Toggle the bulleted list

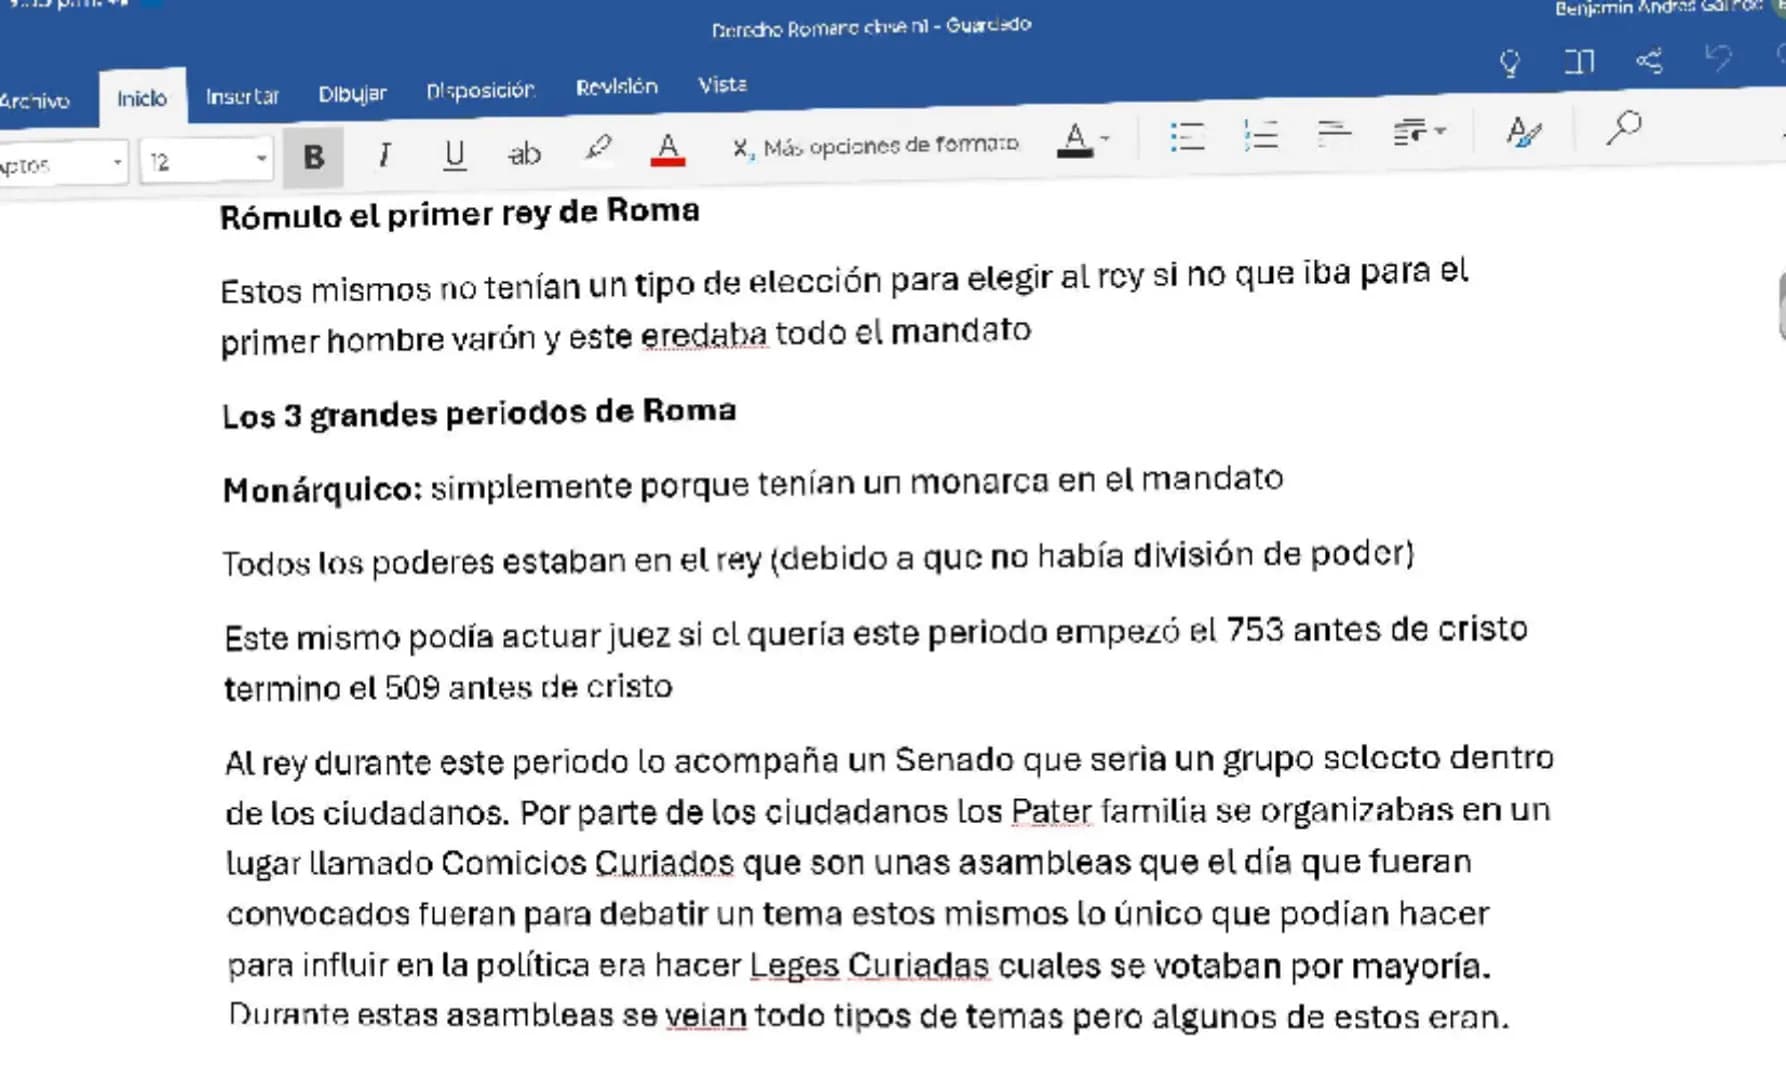pos(1187,135)
